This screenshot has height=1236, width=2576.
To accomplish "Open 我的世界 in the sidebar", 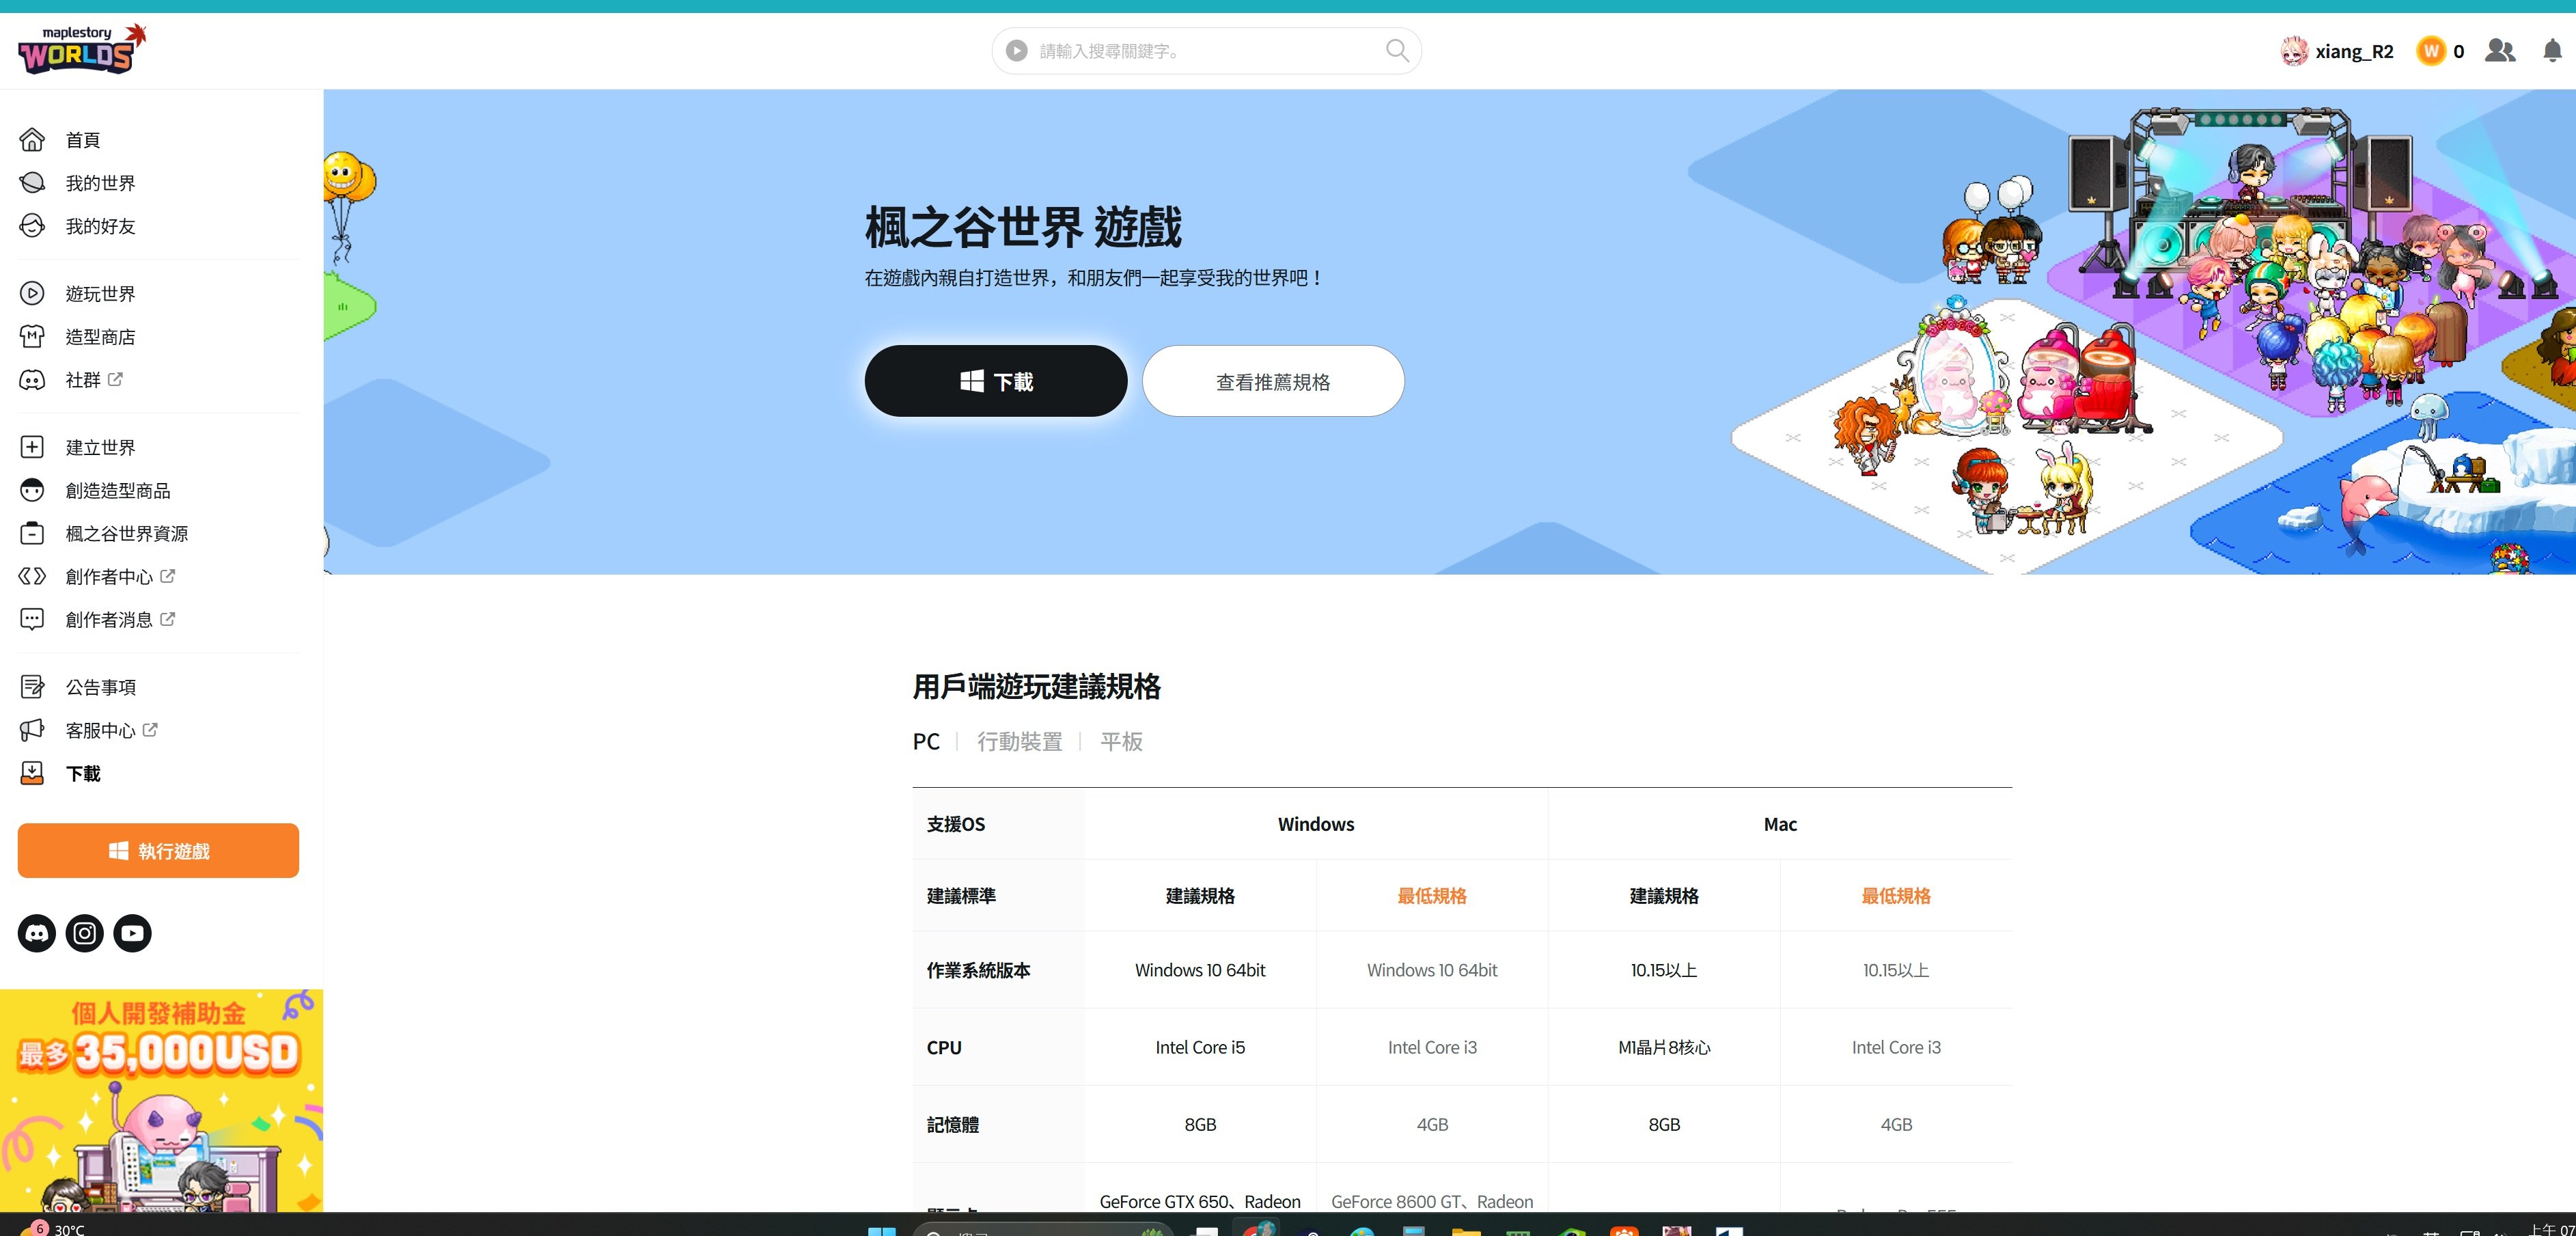I will tap(100, 183).
